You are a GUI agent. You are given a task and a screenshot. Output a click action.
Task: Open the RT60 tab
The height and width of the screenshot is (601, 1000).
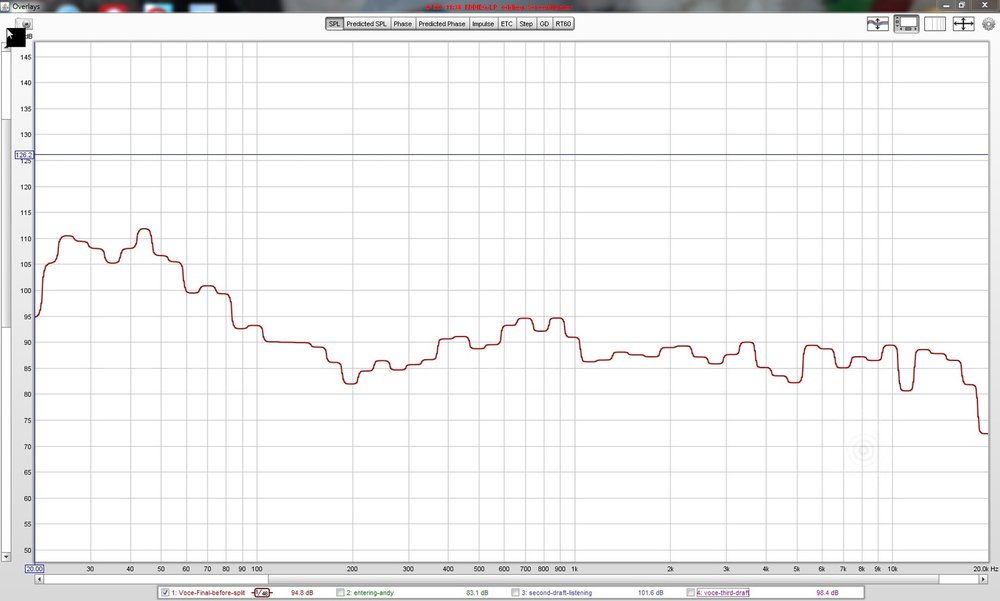563,24
